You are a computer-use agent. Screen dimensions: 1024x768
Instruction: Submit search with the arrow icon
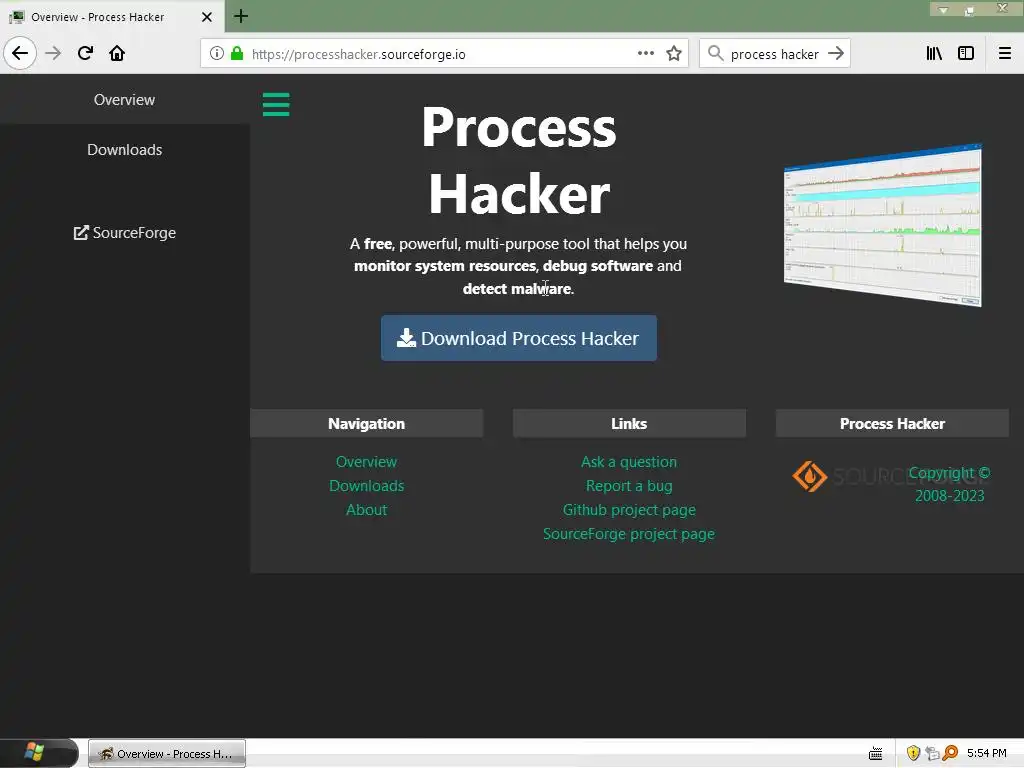coord(836,54)
